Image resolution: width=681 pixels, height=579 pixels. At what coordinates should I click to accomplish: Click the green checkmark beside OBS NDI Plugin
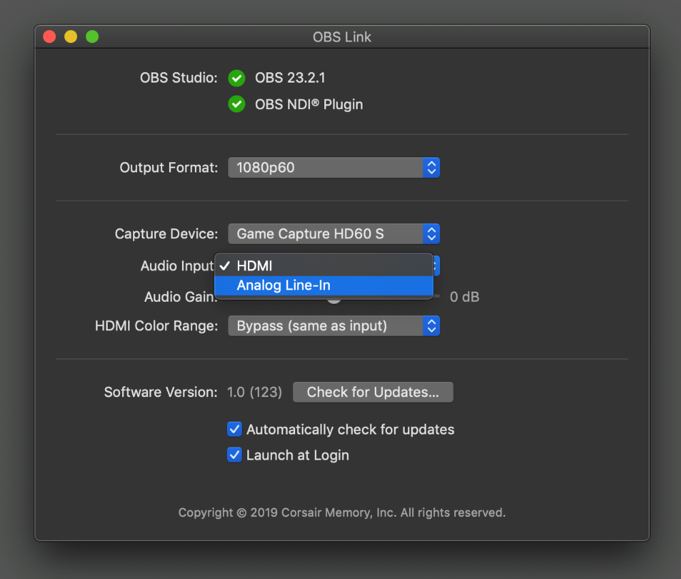click(236, 104)
